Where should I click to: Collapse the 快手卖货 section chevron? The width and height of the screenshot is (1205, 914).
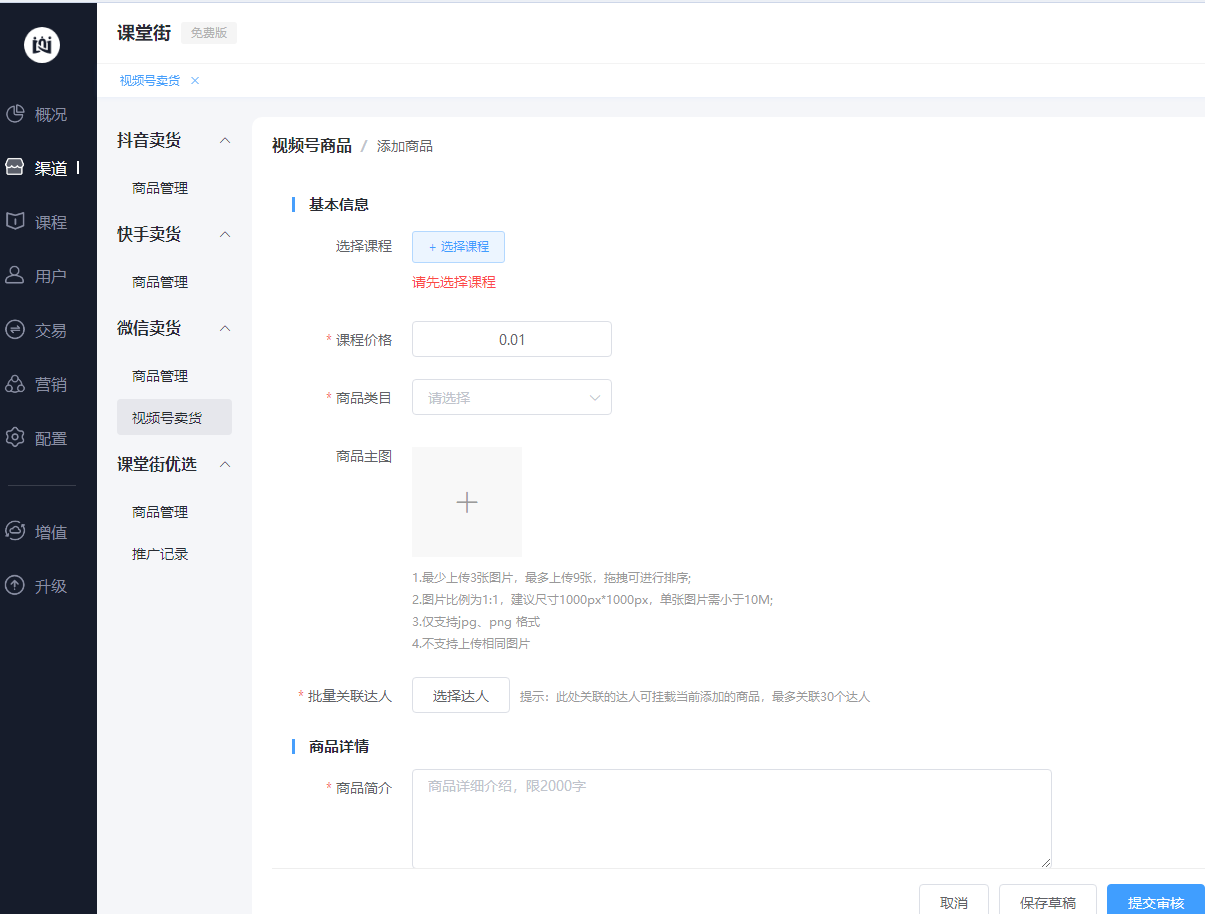225,235
